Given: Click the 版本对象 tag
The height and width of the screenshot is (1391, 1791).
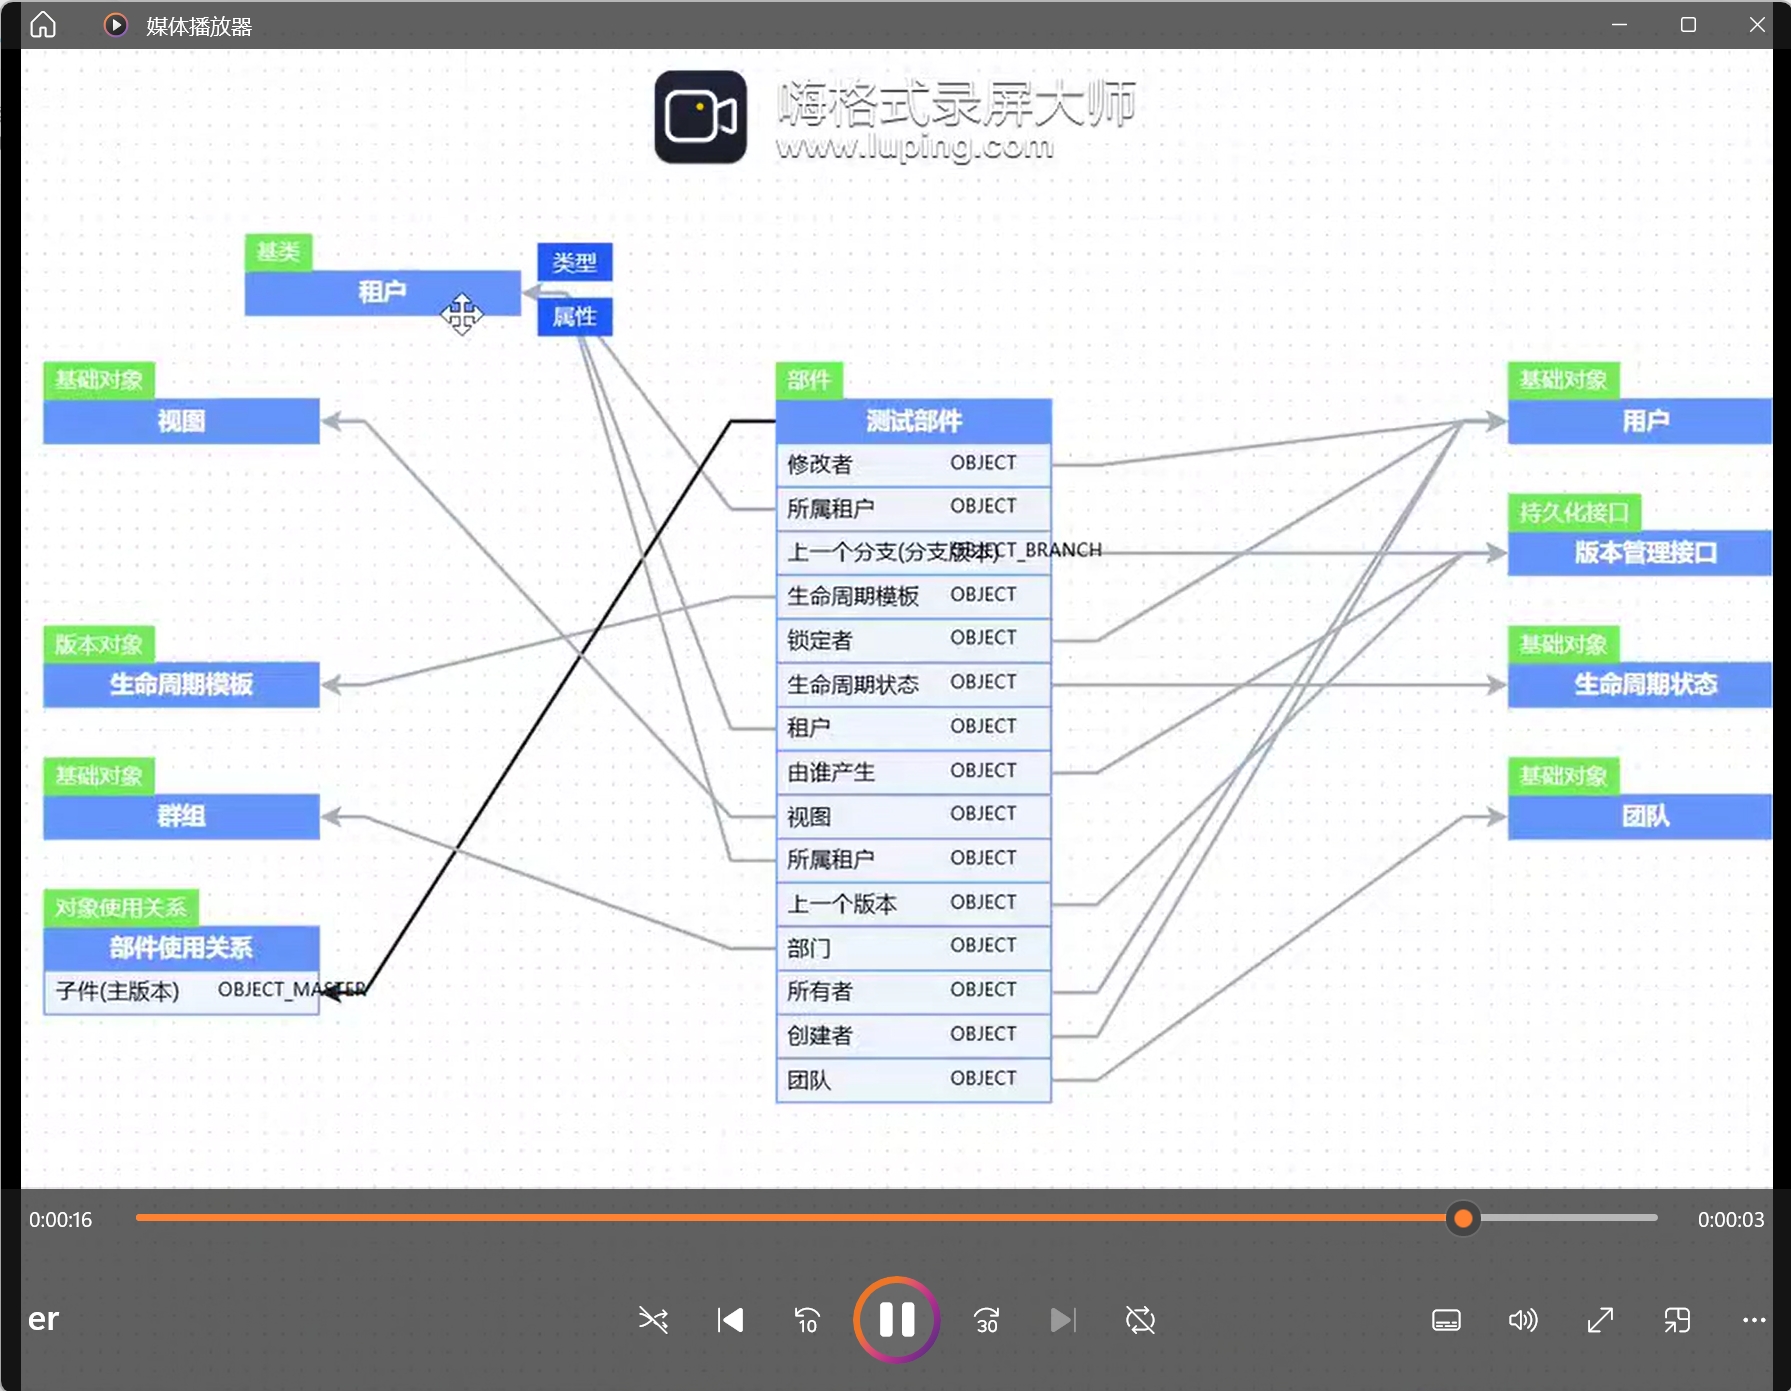Looking at the screenshot, I should [x=98, y=644].
